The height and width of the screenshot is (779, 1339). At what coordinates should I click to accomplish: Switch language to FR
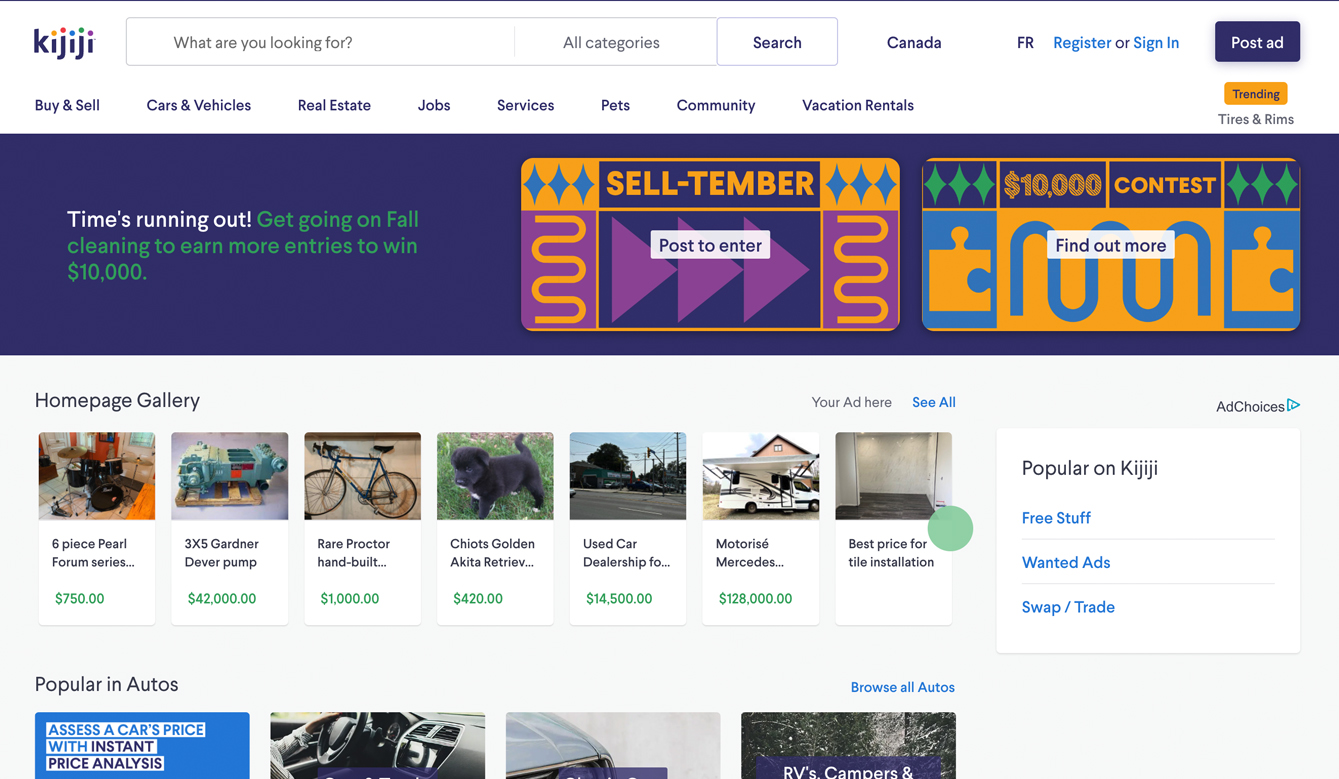click(x=1025, y=42)
